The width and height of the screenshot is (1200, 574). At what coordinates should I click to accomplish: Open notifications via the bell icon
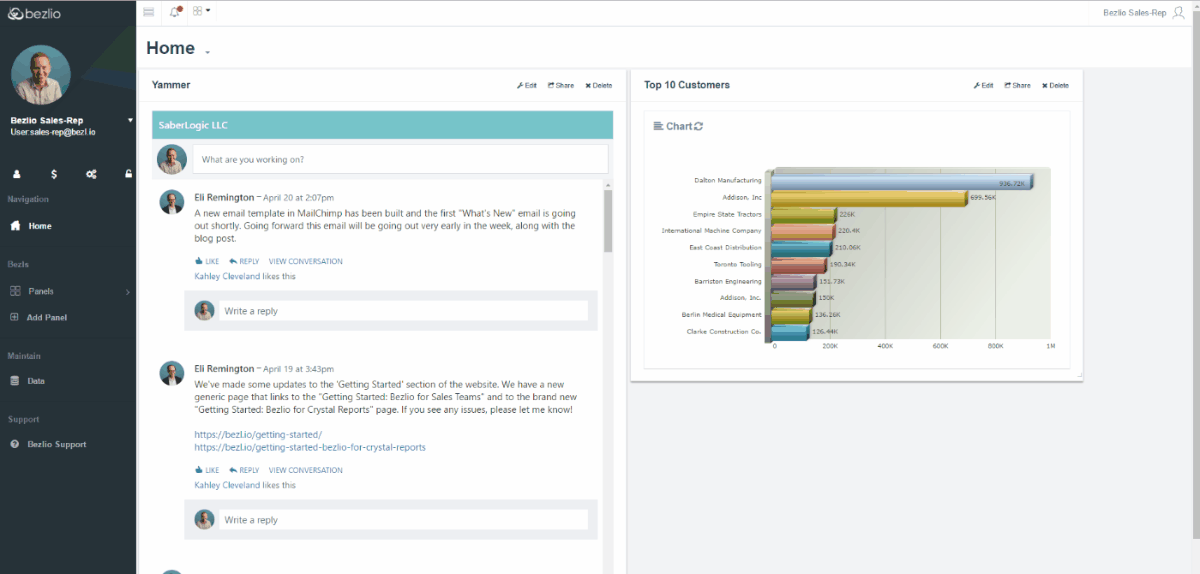point(176,12)
